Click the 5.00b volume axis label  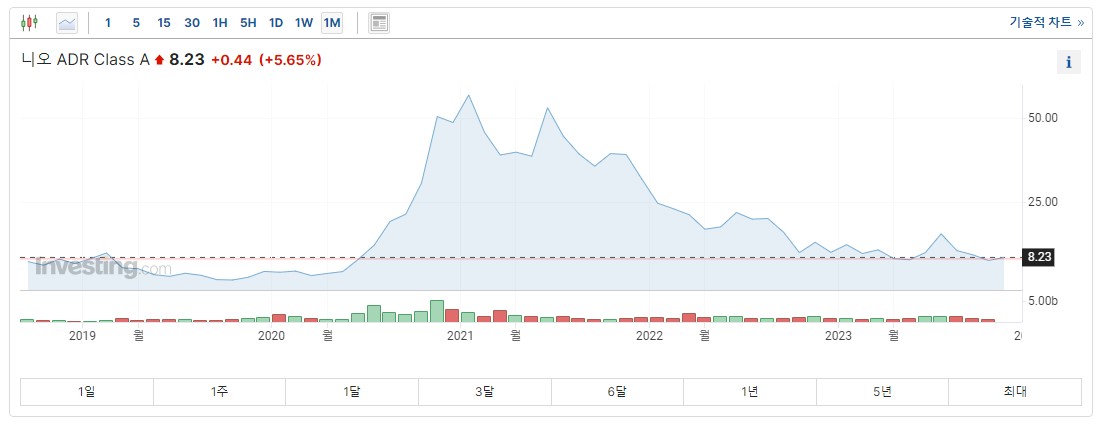tap(1043, 301)
